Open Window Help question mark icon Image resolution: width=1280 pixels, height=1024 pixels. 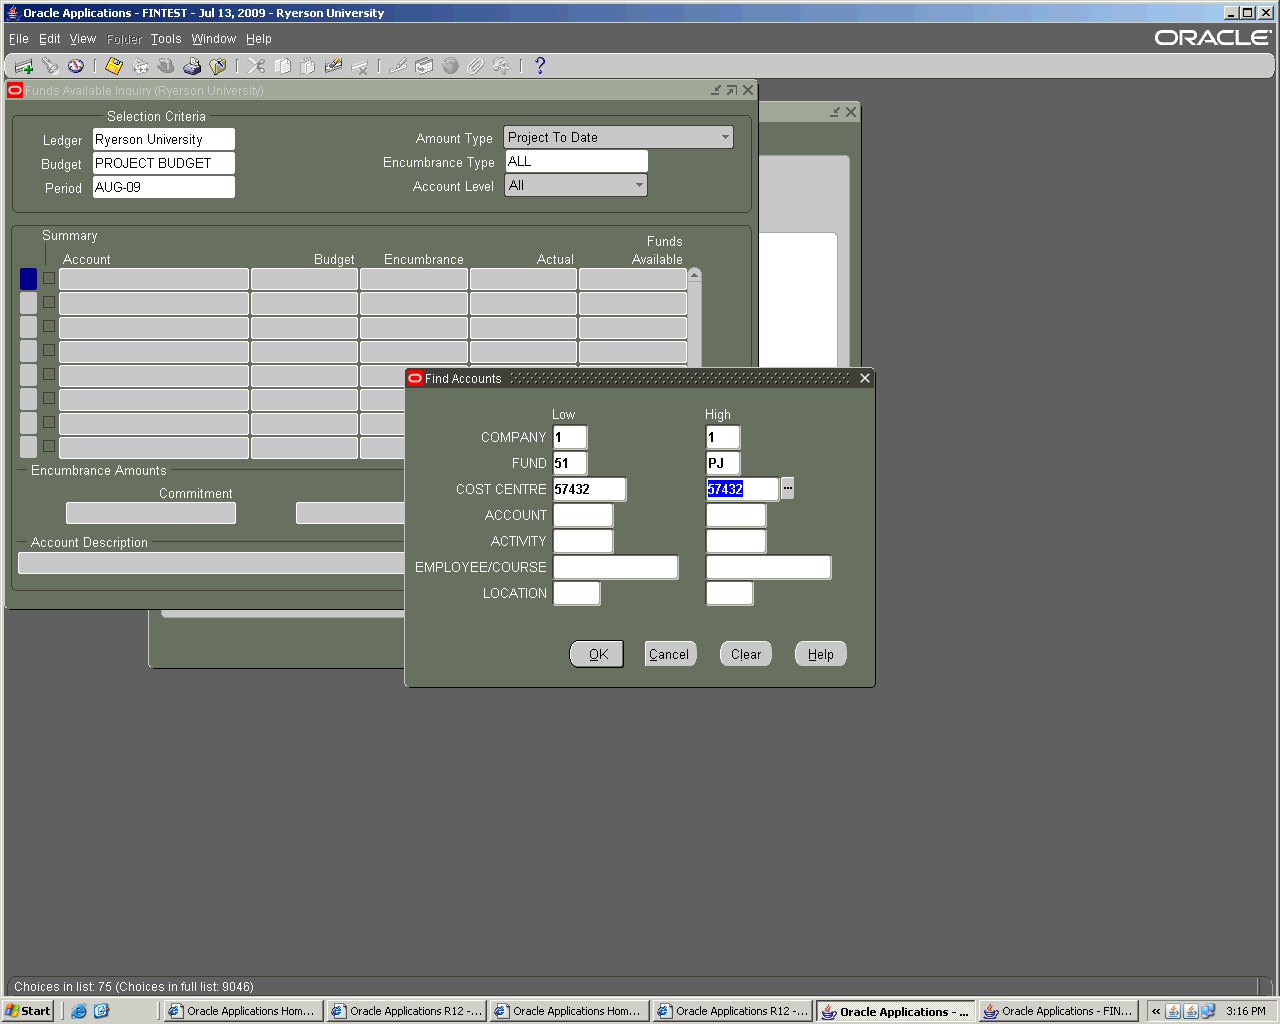tap(540, 66)
